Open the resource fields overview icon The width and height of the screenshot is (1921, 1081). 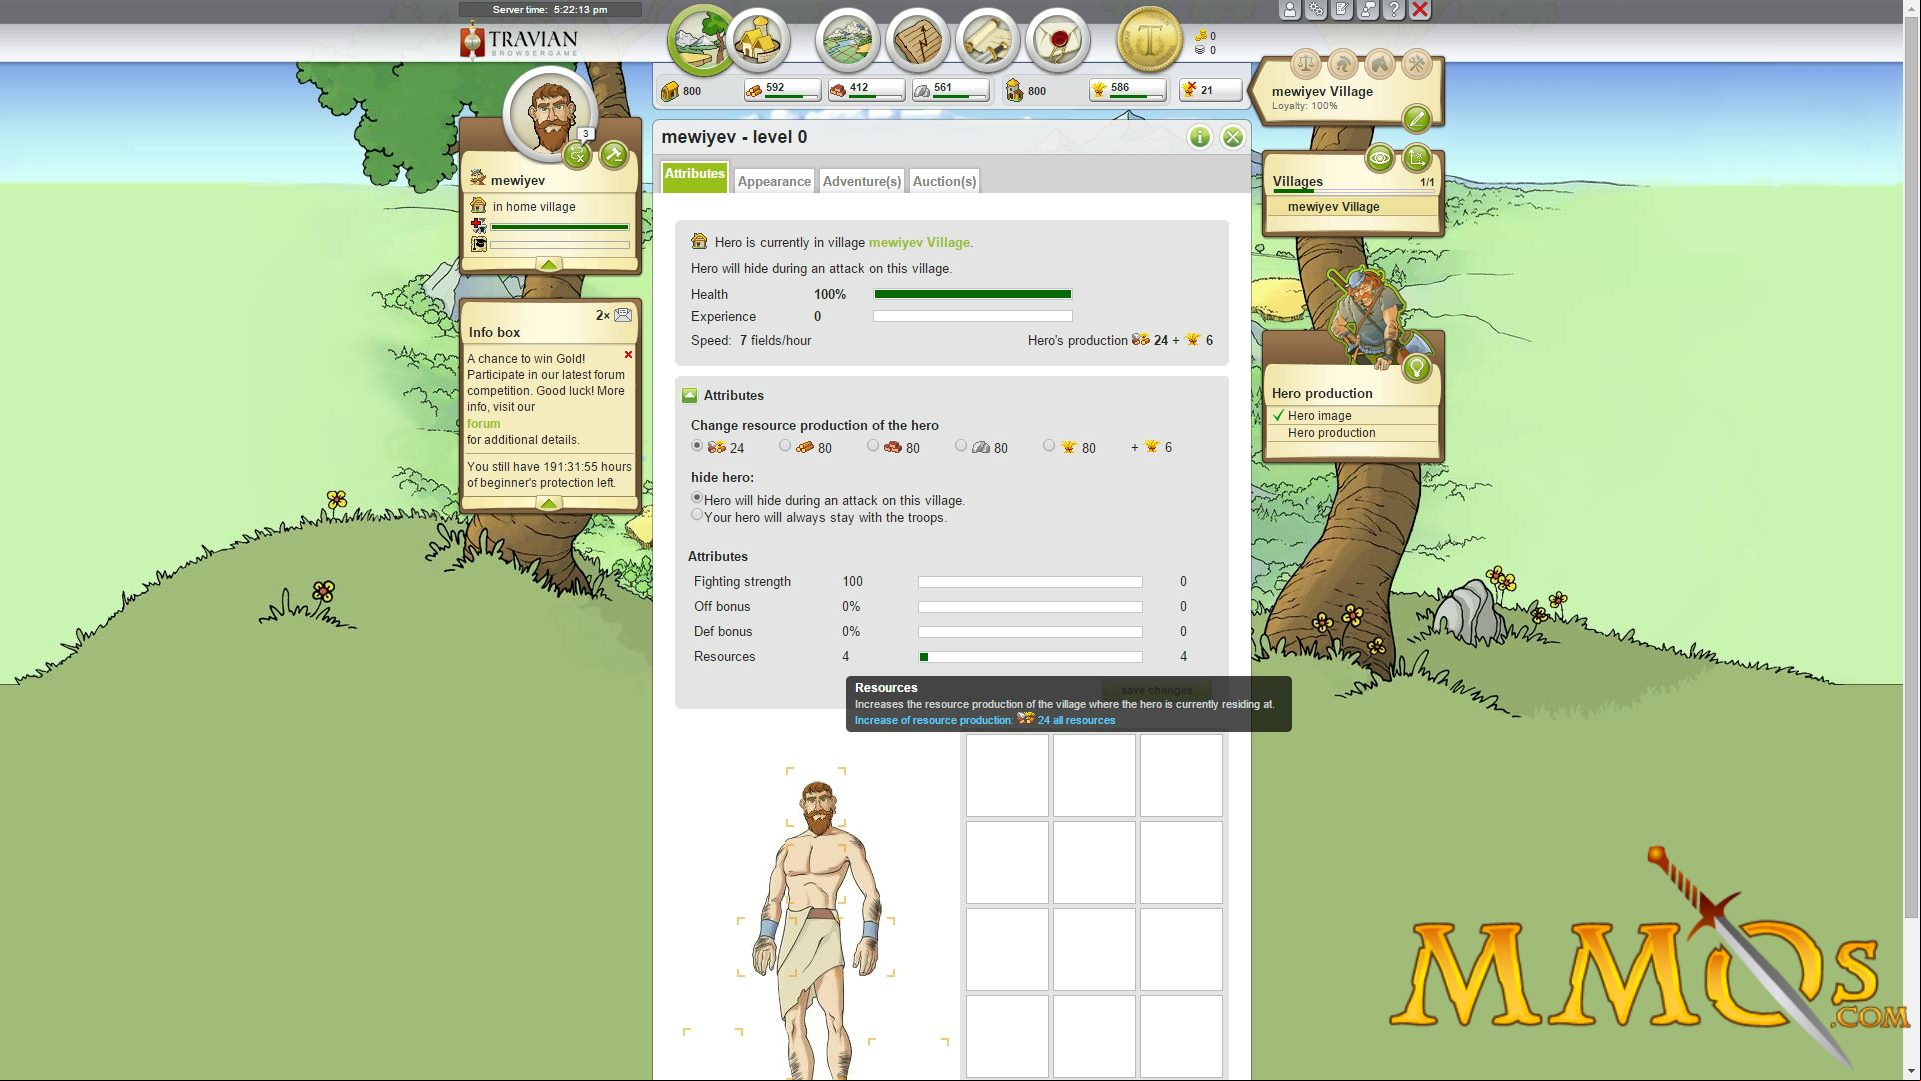click(701, 41)
